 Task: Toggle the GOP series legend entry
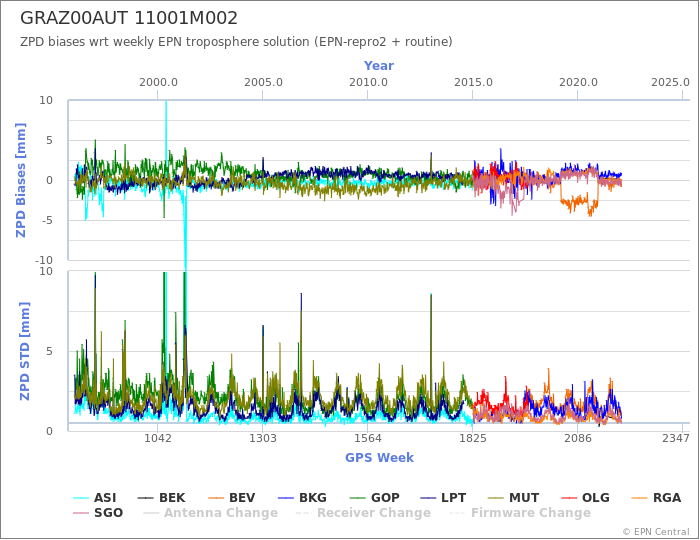374,498
